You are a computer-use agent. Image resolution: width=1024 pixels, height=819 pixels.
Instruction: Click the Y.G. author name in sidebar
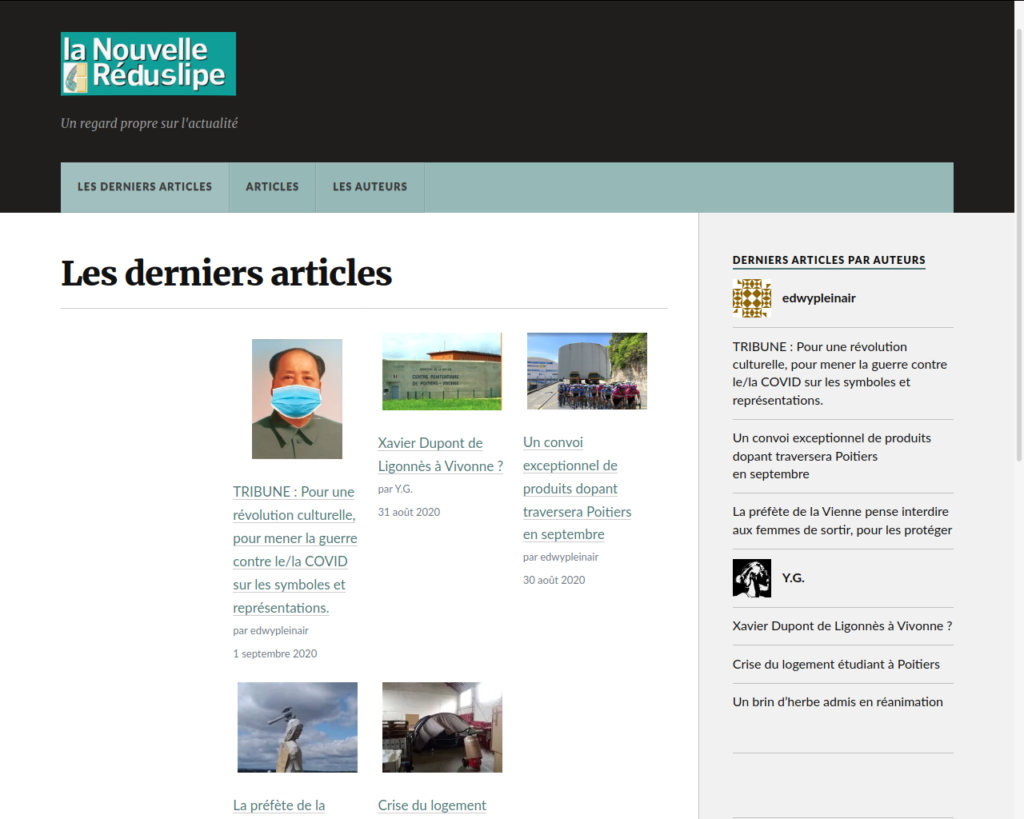pos(793,578)
